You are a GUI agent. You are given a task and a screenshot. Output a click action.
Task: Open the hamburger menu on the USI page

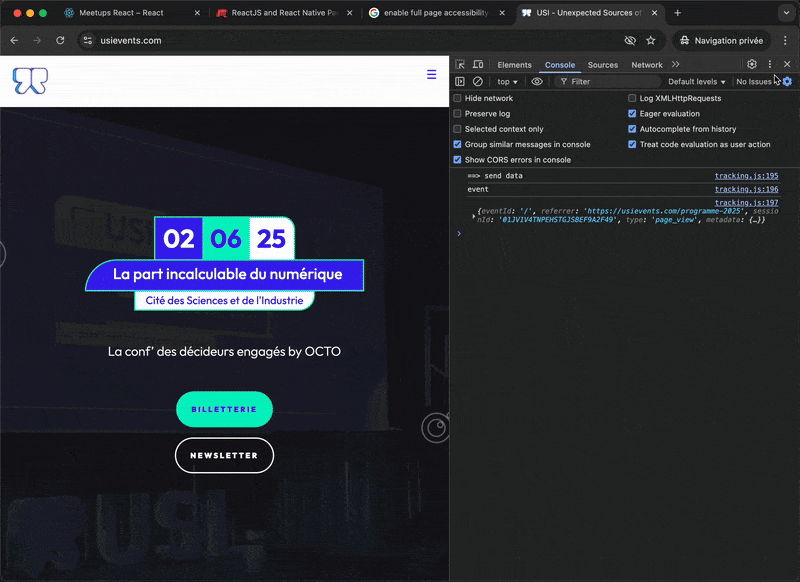(x=431, y=74)
